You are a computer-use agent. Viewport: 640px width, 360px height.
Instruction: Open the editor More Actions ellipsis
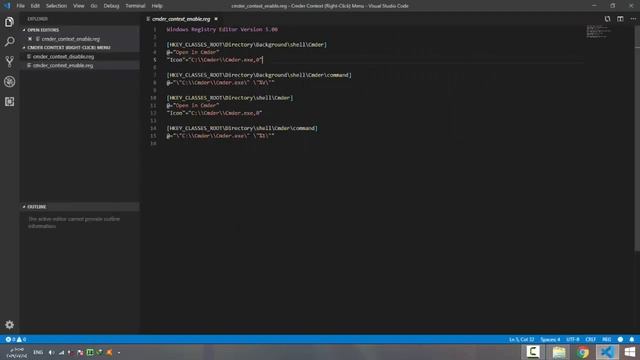(633, 19)
